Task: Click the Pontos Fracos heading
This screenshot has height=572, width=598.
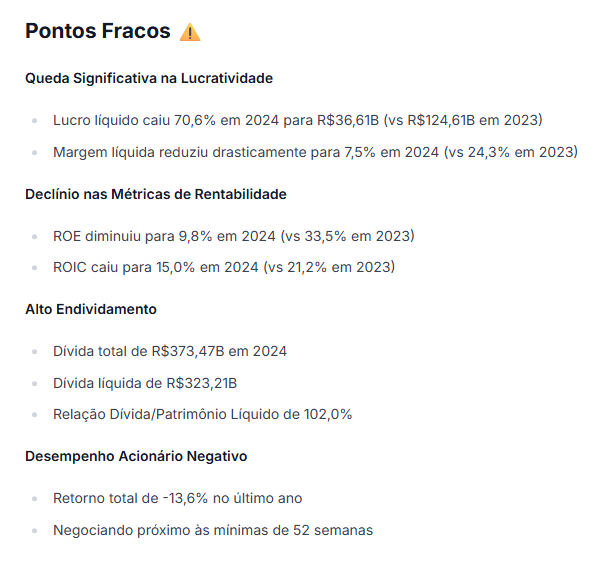Action: click(x=98, y=31)
